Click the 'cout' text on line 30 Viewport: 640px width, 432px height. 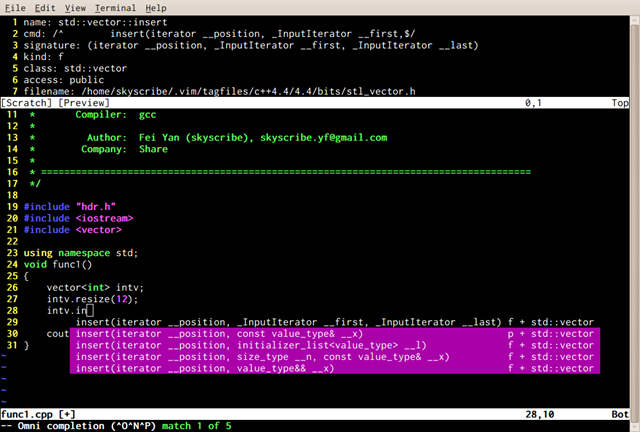(x=58, y=334)
